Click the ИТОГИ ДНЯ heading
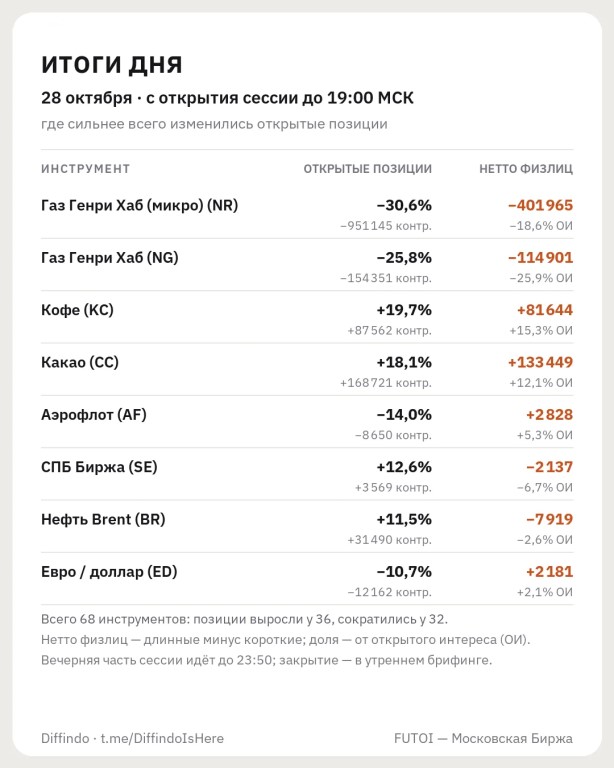The image size is (614, 768). (112, 65)
